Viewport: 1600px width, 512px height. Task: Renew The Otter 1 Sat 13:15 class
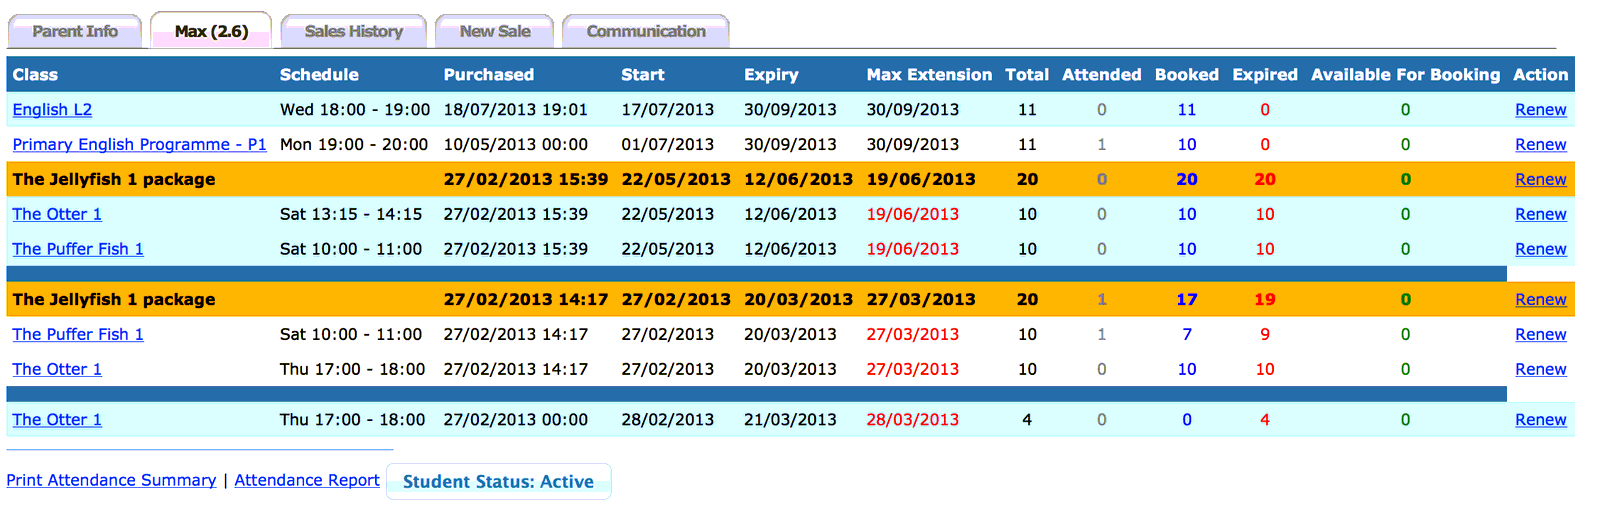[1541, 214]
